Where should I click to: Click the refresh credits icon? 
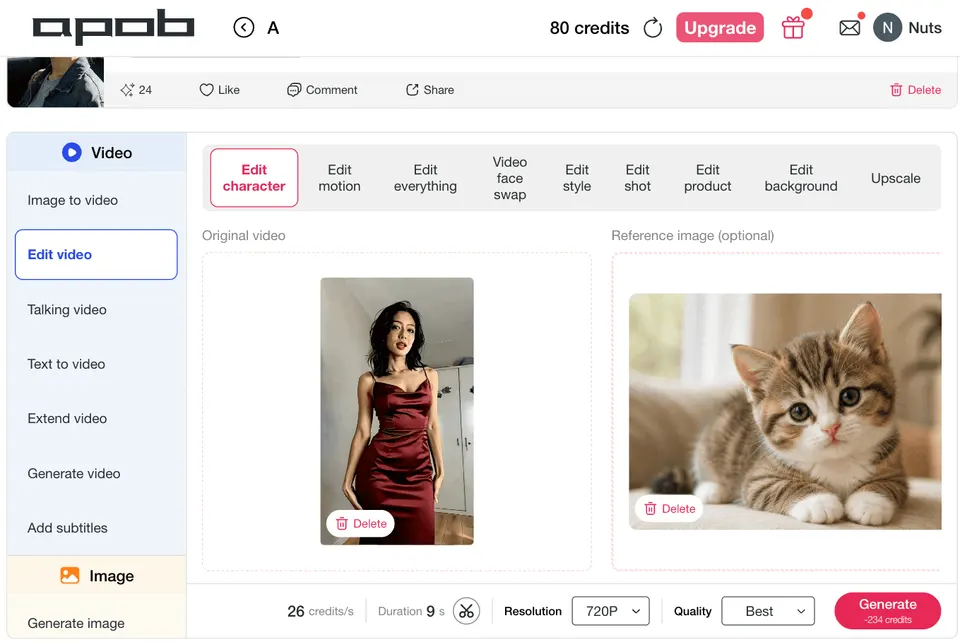[x=653, y=28]
